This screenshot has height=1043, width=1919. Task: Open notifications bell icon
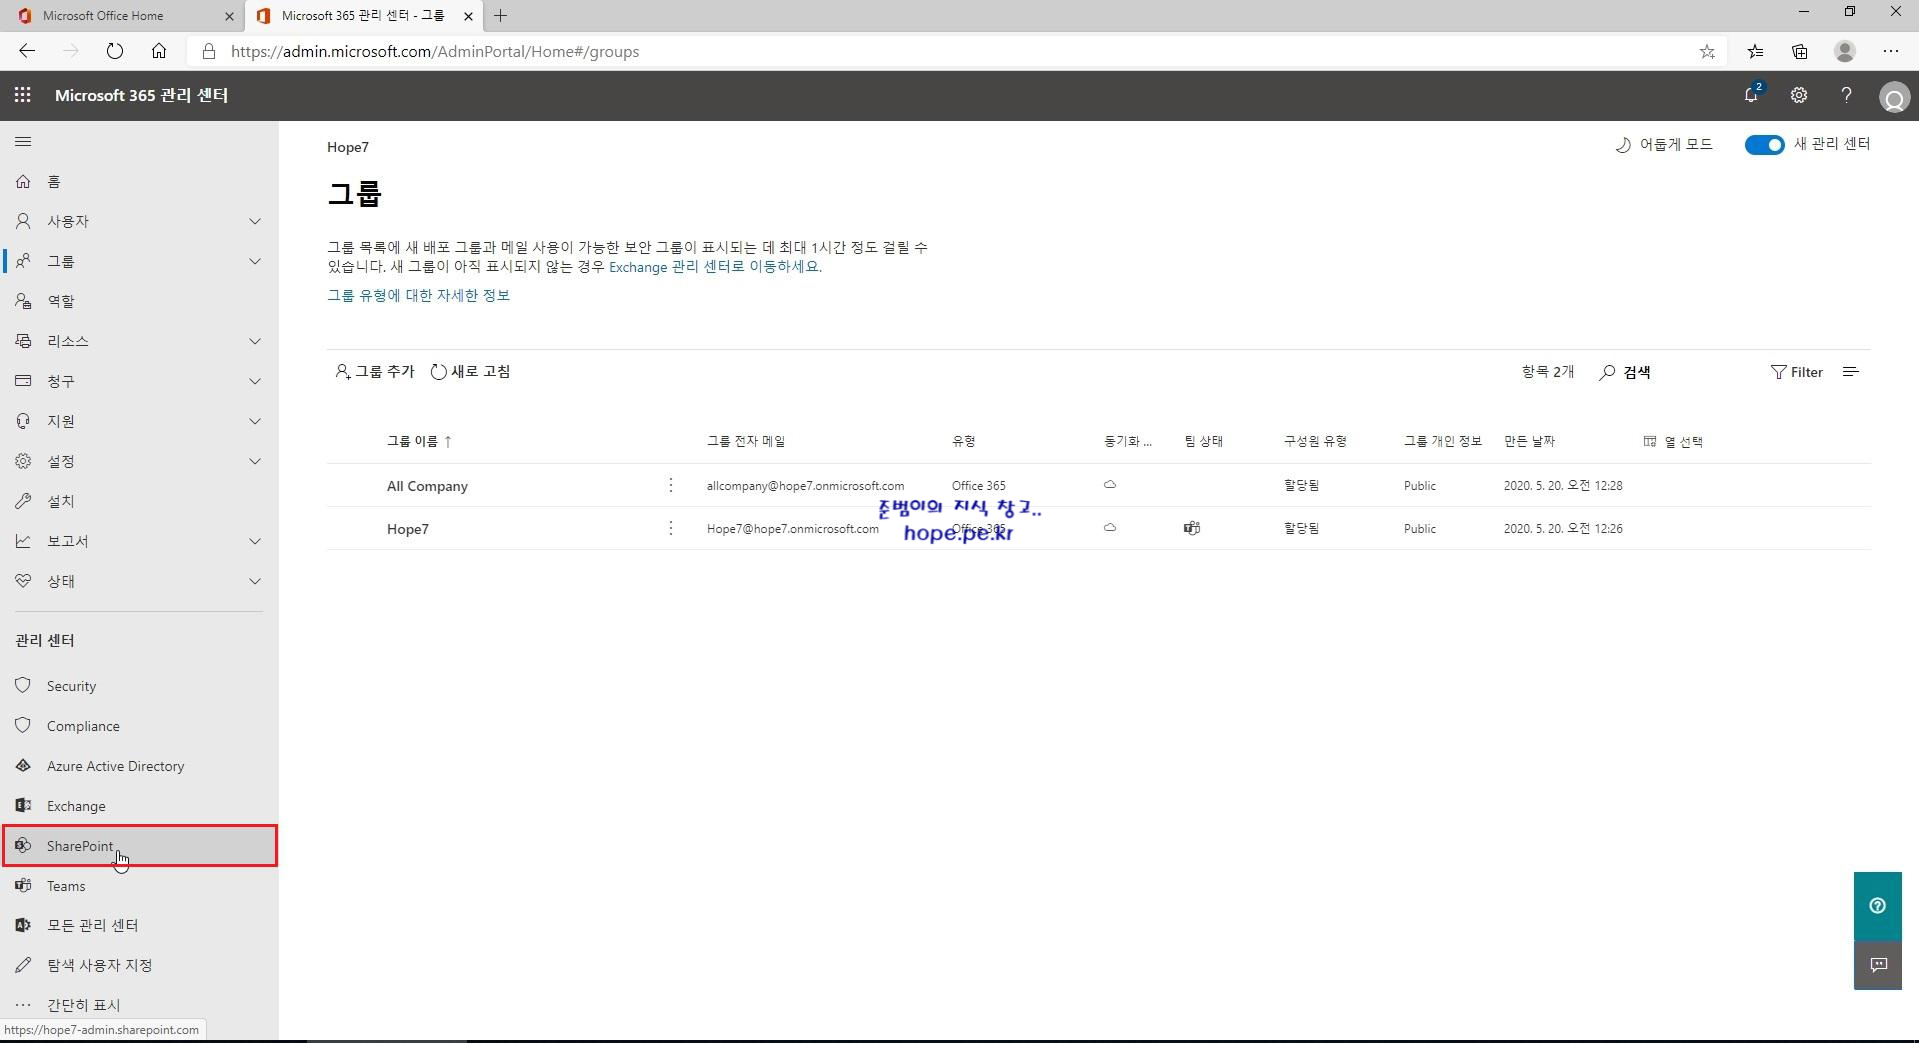tap(1751, 95)
